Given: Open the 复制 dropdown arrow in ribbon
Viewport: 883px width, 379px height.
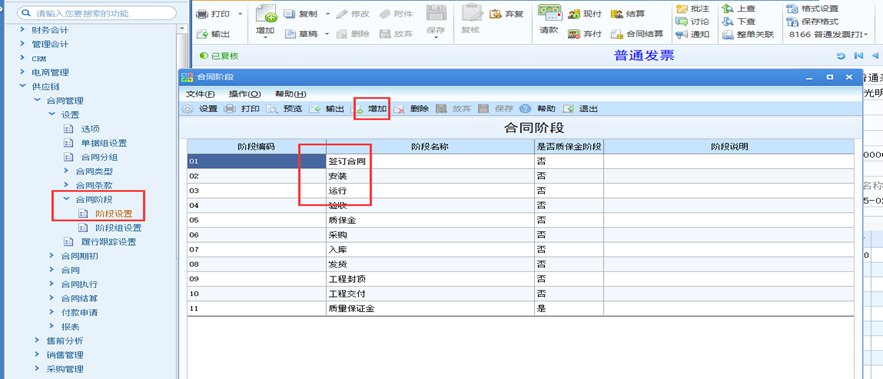Looking at the screenshot, I should (x=328, y=14).
